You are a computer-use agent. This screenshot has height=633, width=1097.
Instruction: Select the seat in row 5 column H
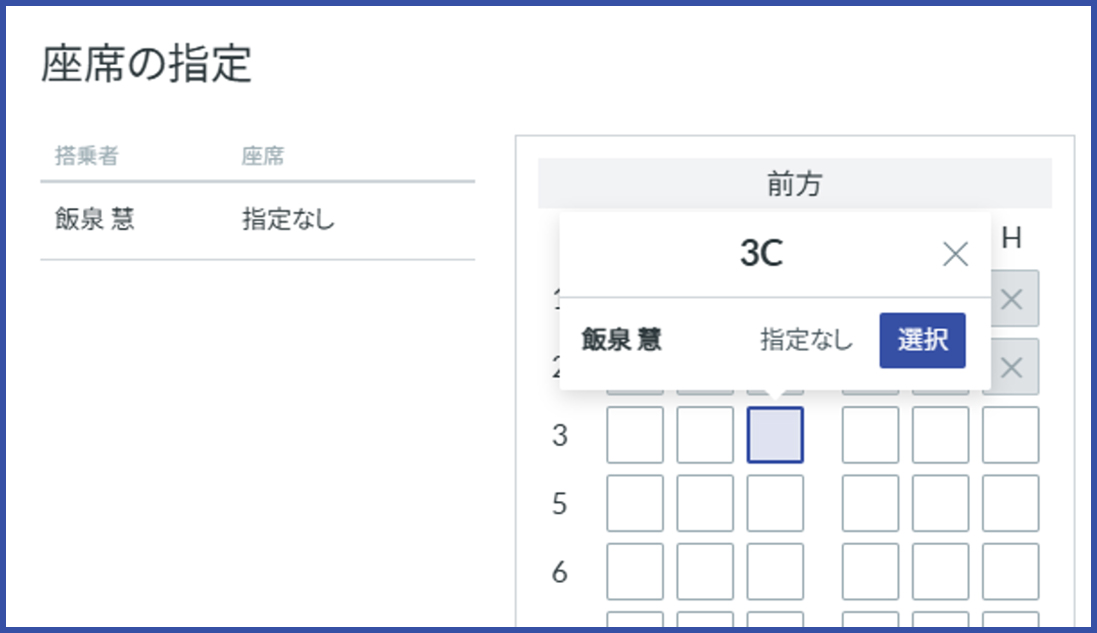[x=1010, y=504]
